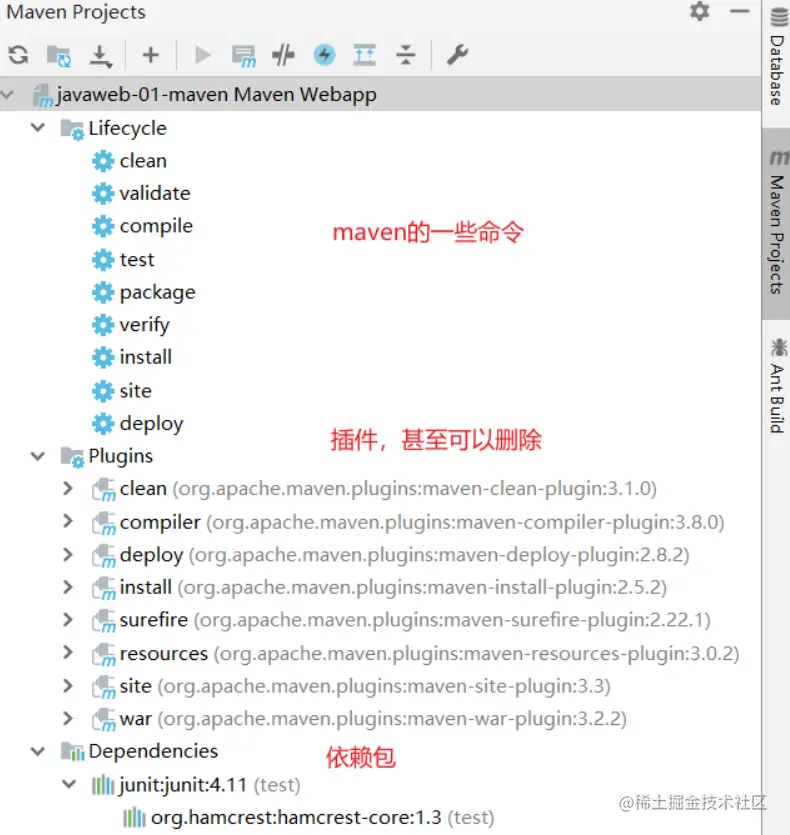Expand the install plugin chevron
Viewport: 790px width, 835px height.
[x=68, y=587]
